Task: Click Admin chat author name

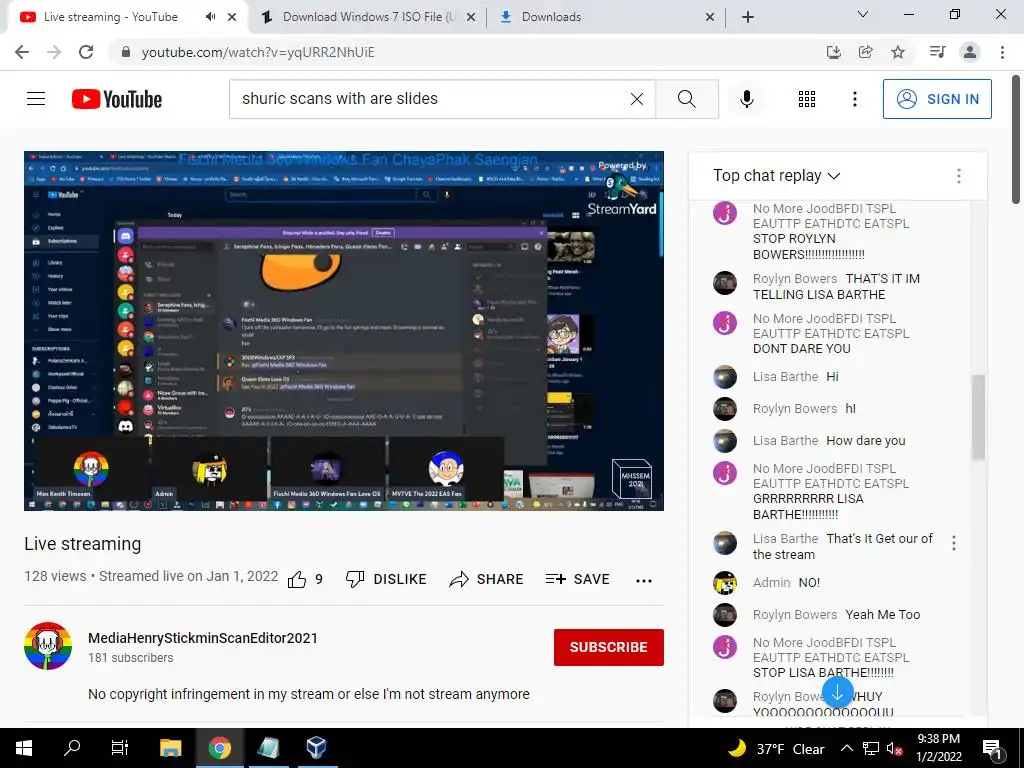Action: point(771,583)
